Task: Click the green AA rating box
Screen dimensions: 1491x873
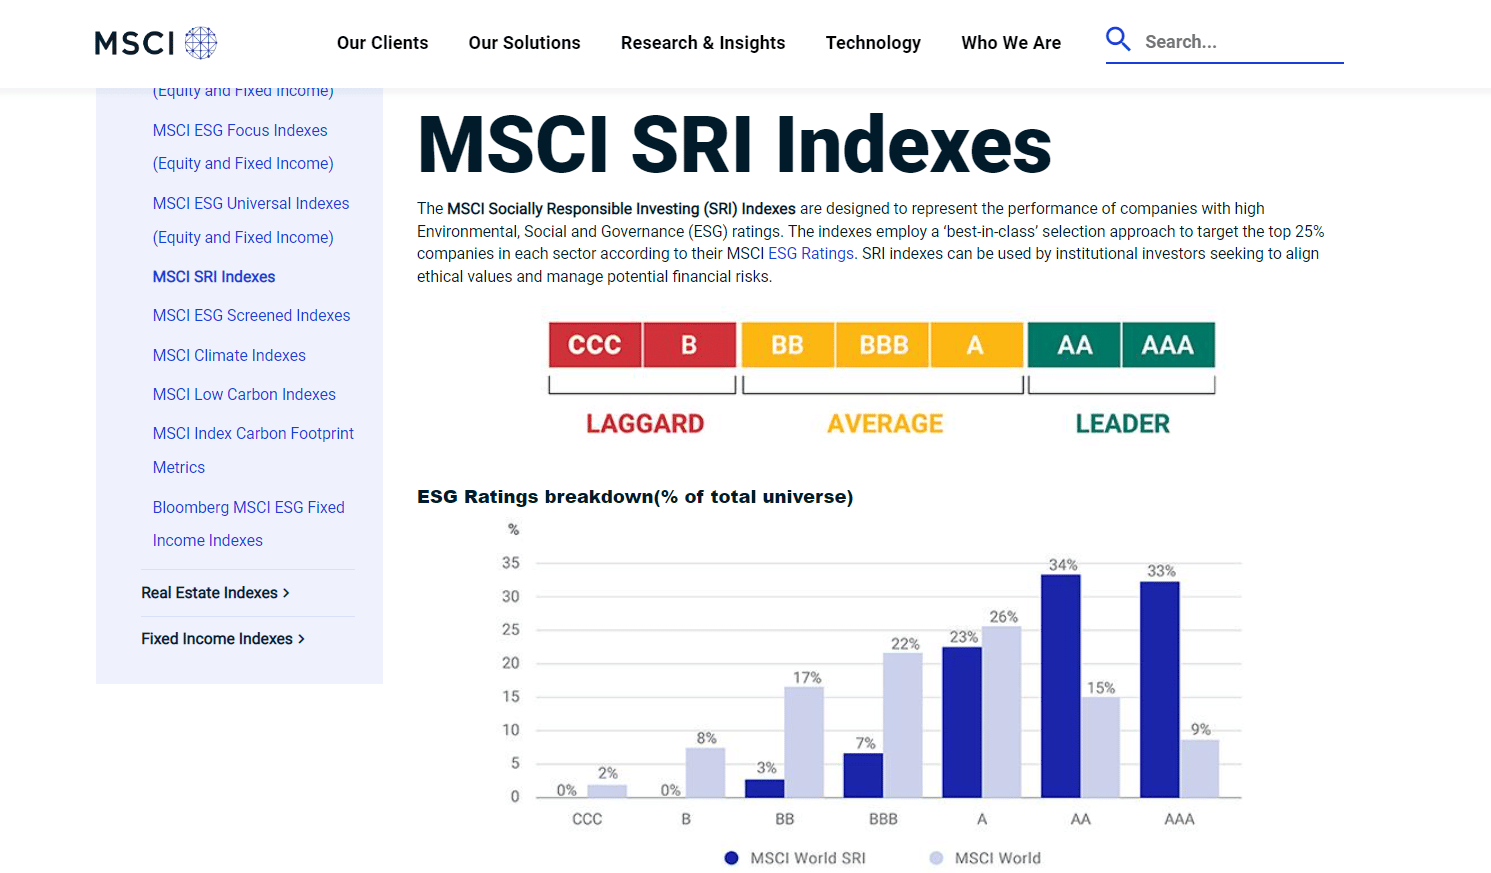Action: pos(1075,345)
